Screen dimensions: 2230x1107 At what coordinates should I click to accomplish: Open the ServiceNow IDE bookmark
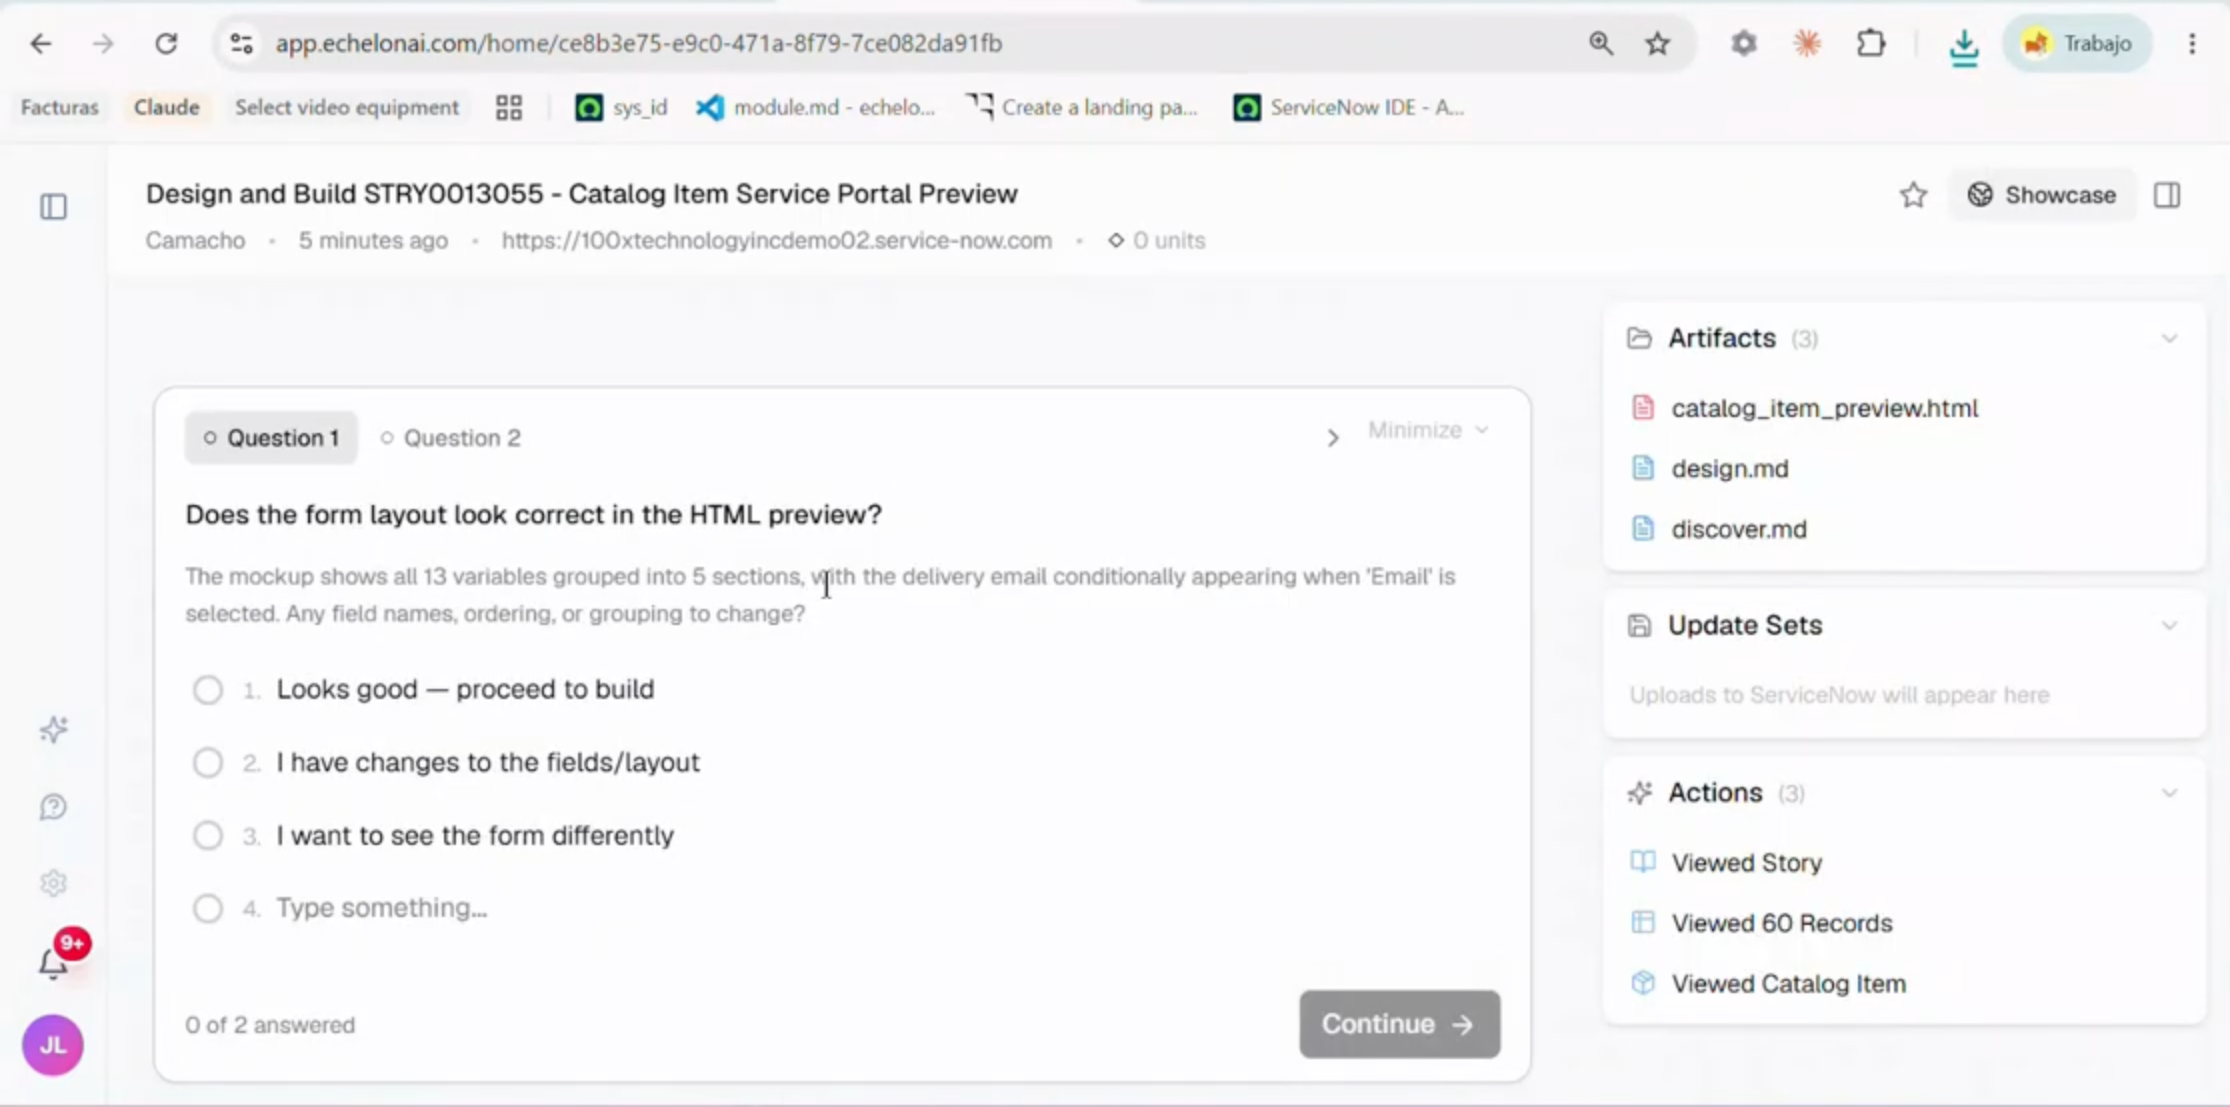[1349, 107]
